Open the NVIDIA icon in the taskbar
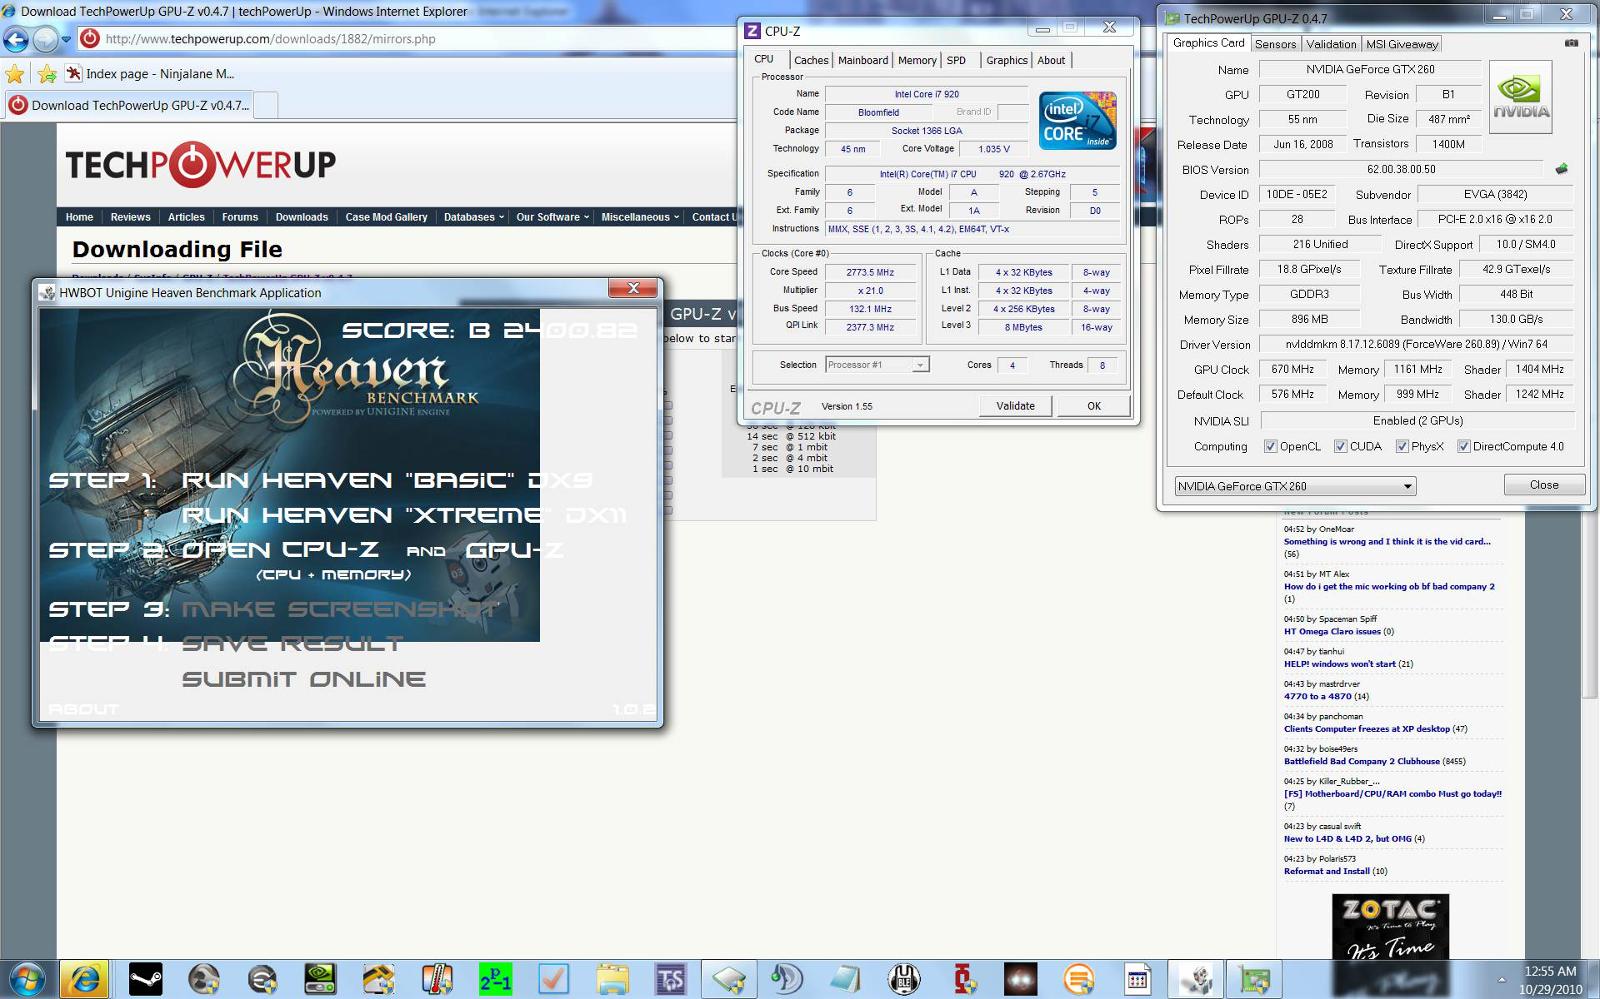The image size is (1600, 999). (320, 979)
